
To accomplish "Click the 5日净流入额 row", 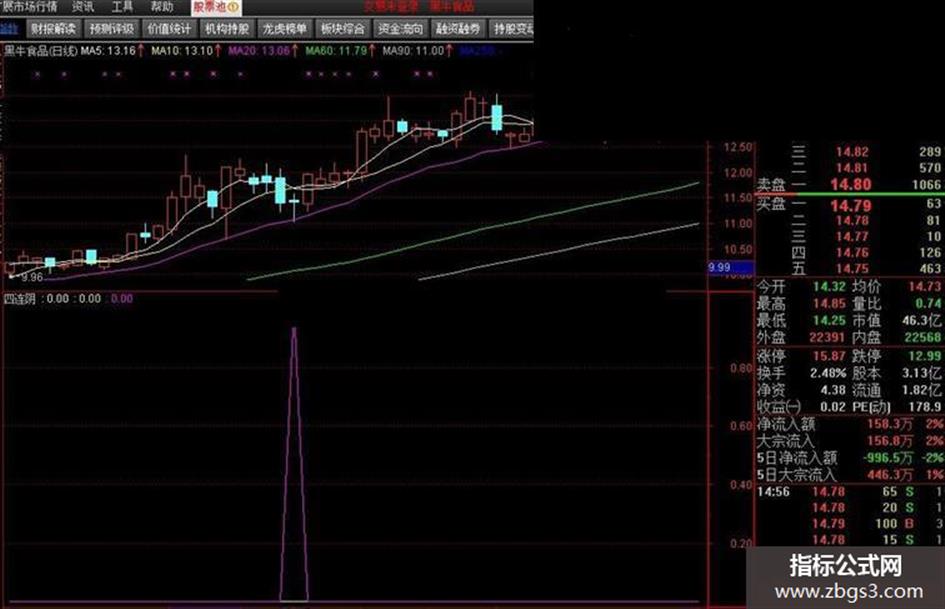I will pyautogui.click(x=850, y=458).
